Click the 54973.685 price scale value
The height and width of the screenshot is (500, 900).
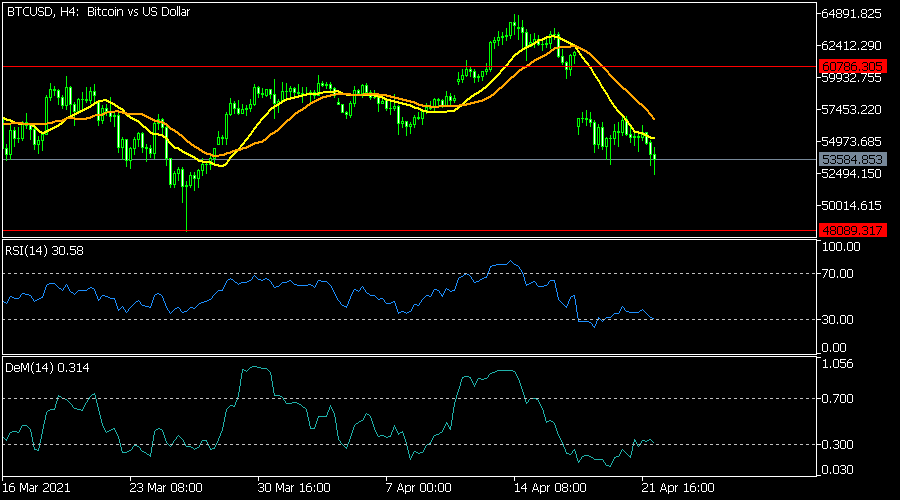pos(852,141)
